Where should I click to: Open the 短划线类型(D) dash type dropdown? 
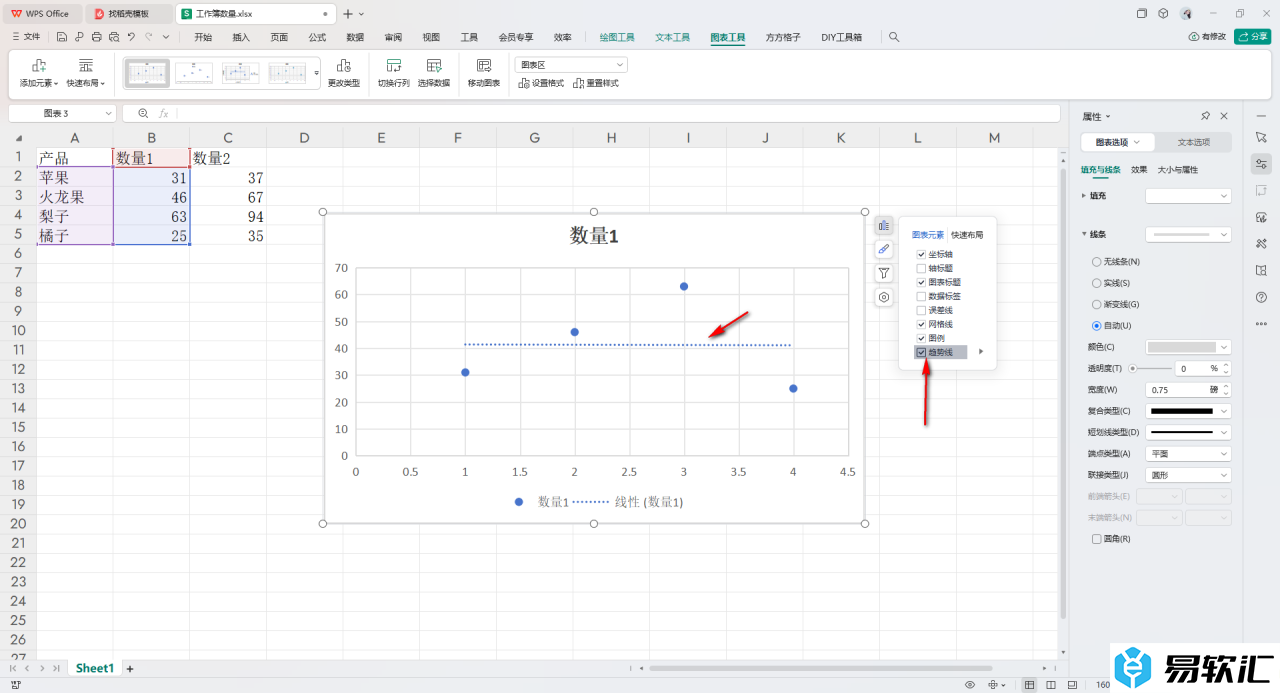coord(1188,432)
